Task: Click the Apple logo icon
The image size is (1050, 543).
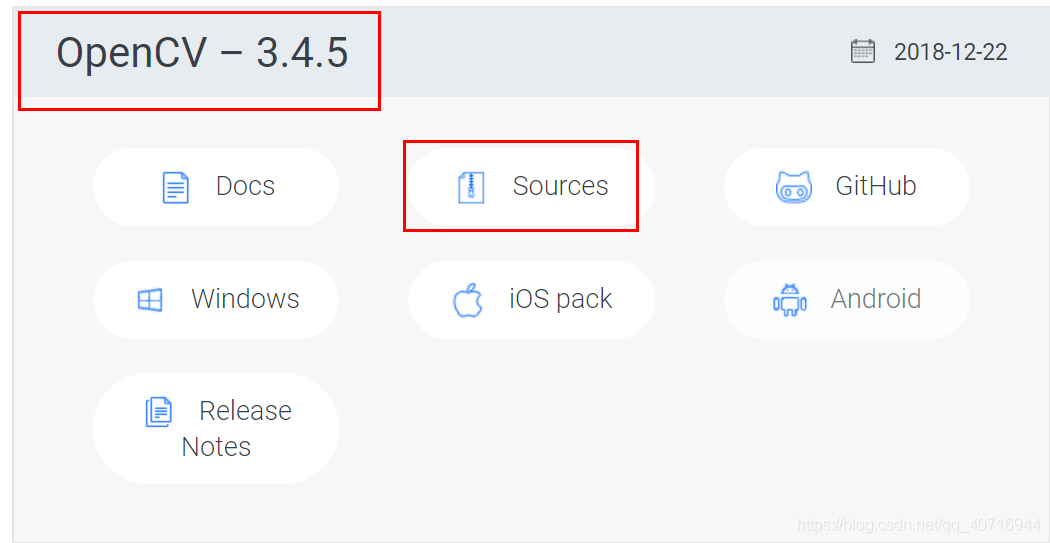Action: [x=468, y=299]
